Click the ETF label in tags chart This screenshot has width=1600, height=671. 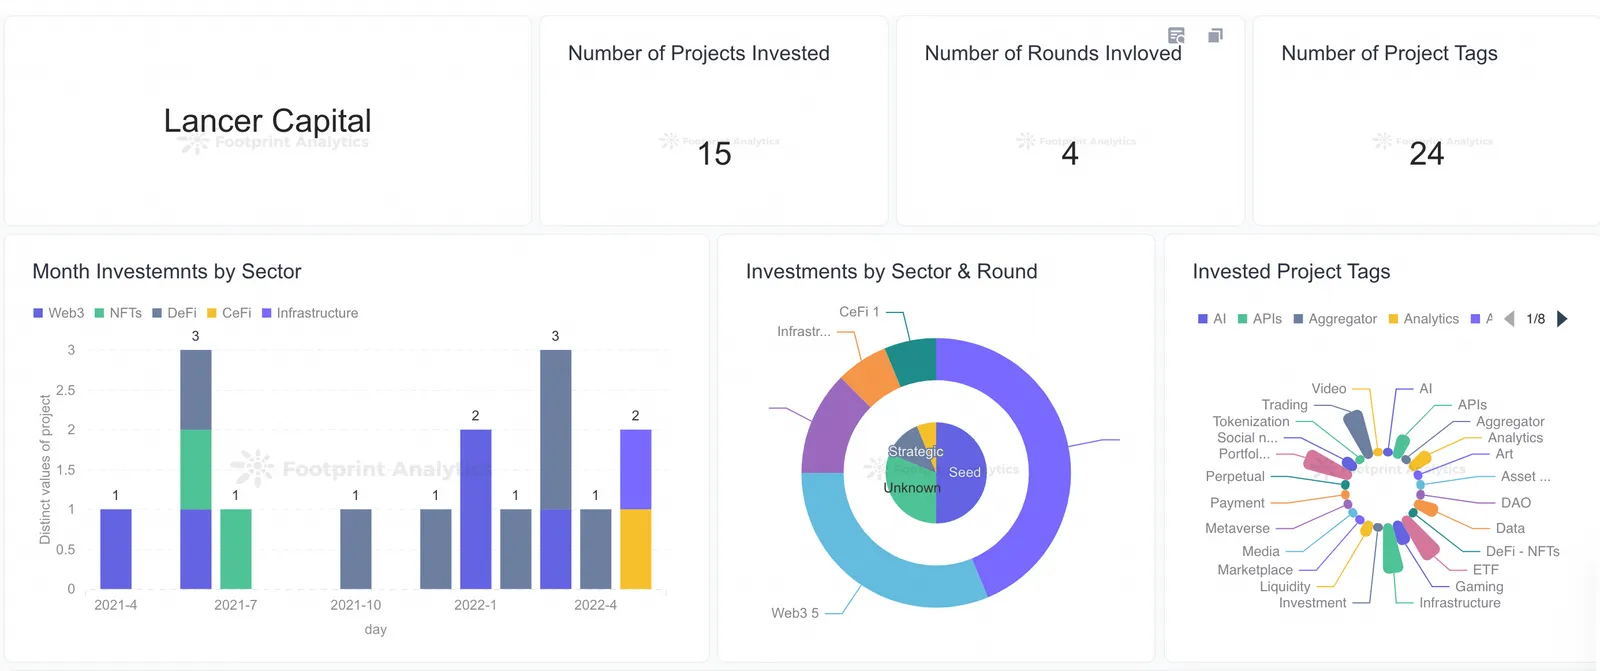(x=1485, y=570)
